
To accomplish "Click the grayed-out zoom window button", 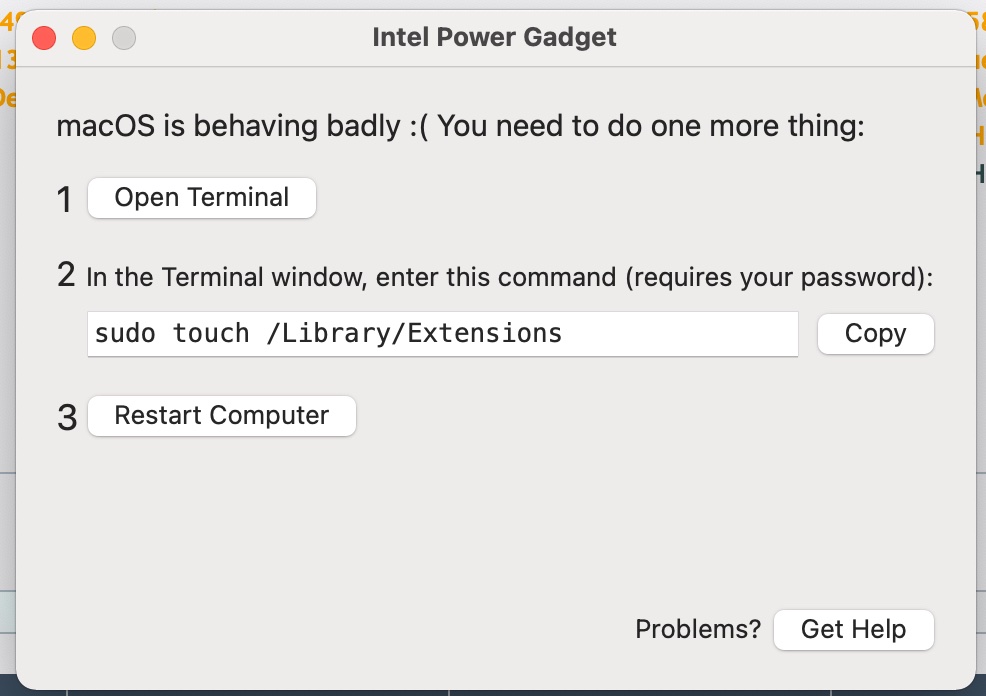I will (x=123, y=39).
